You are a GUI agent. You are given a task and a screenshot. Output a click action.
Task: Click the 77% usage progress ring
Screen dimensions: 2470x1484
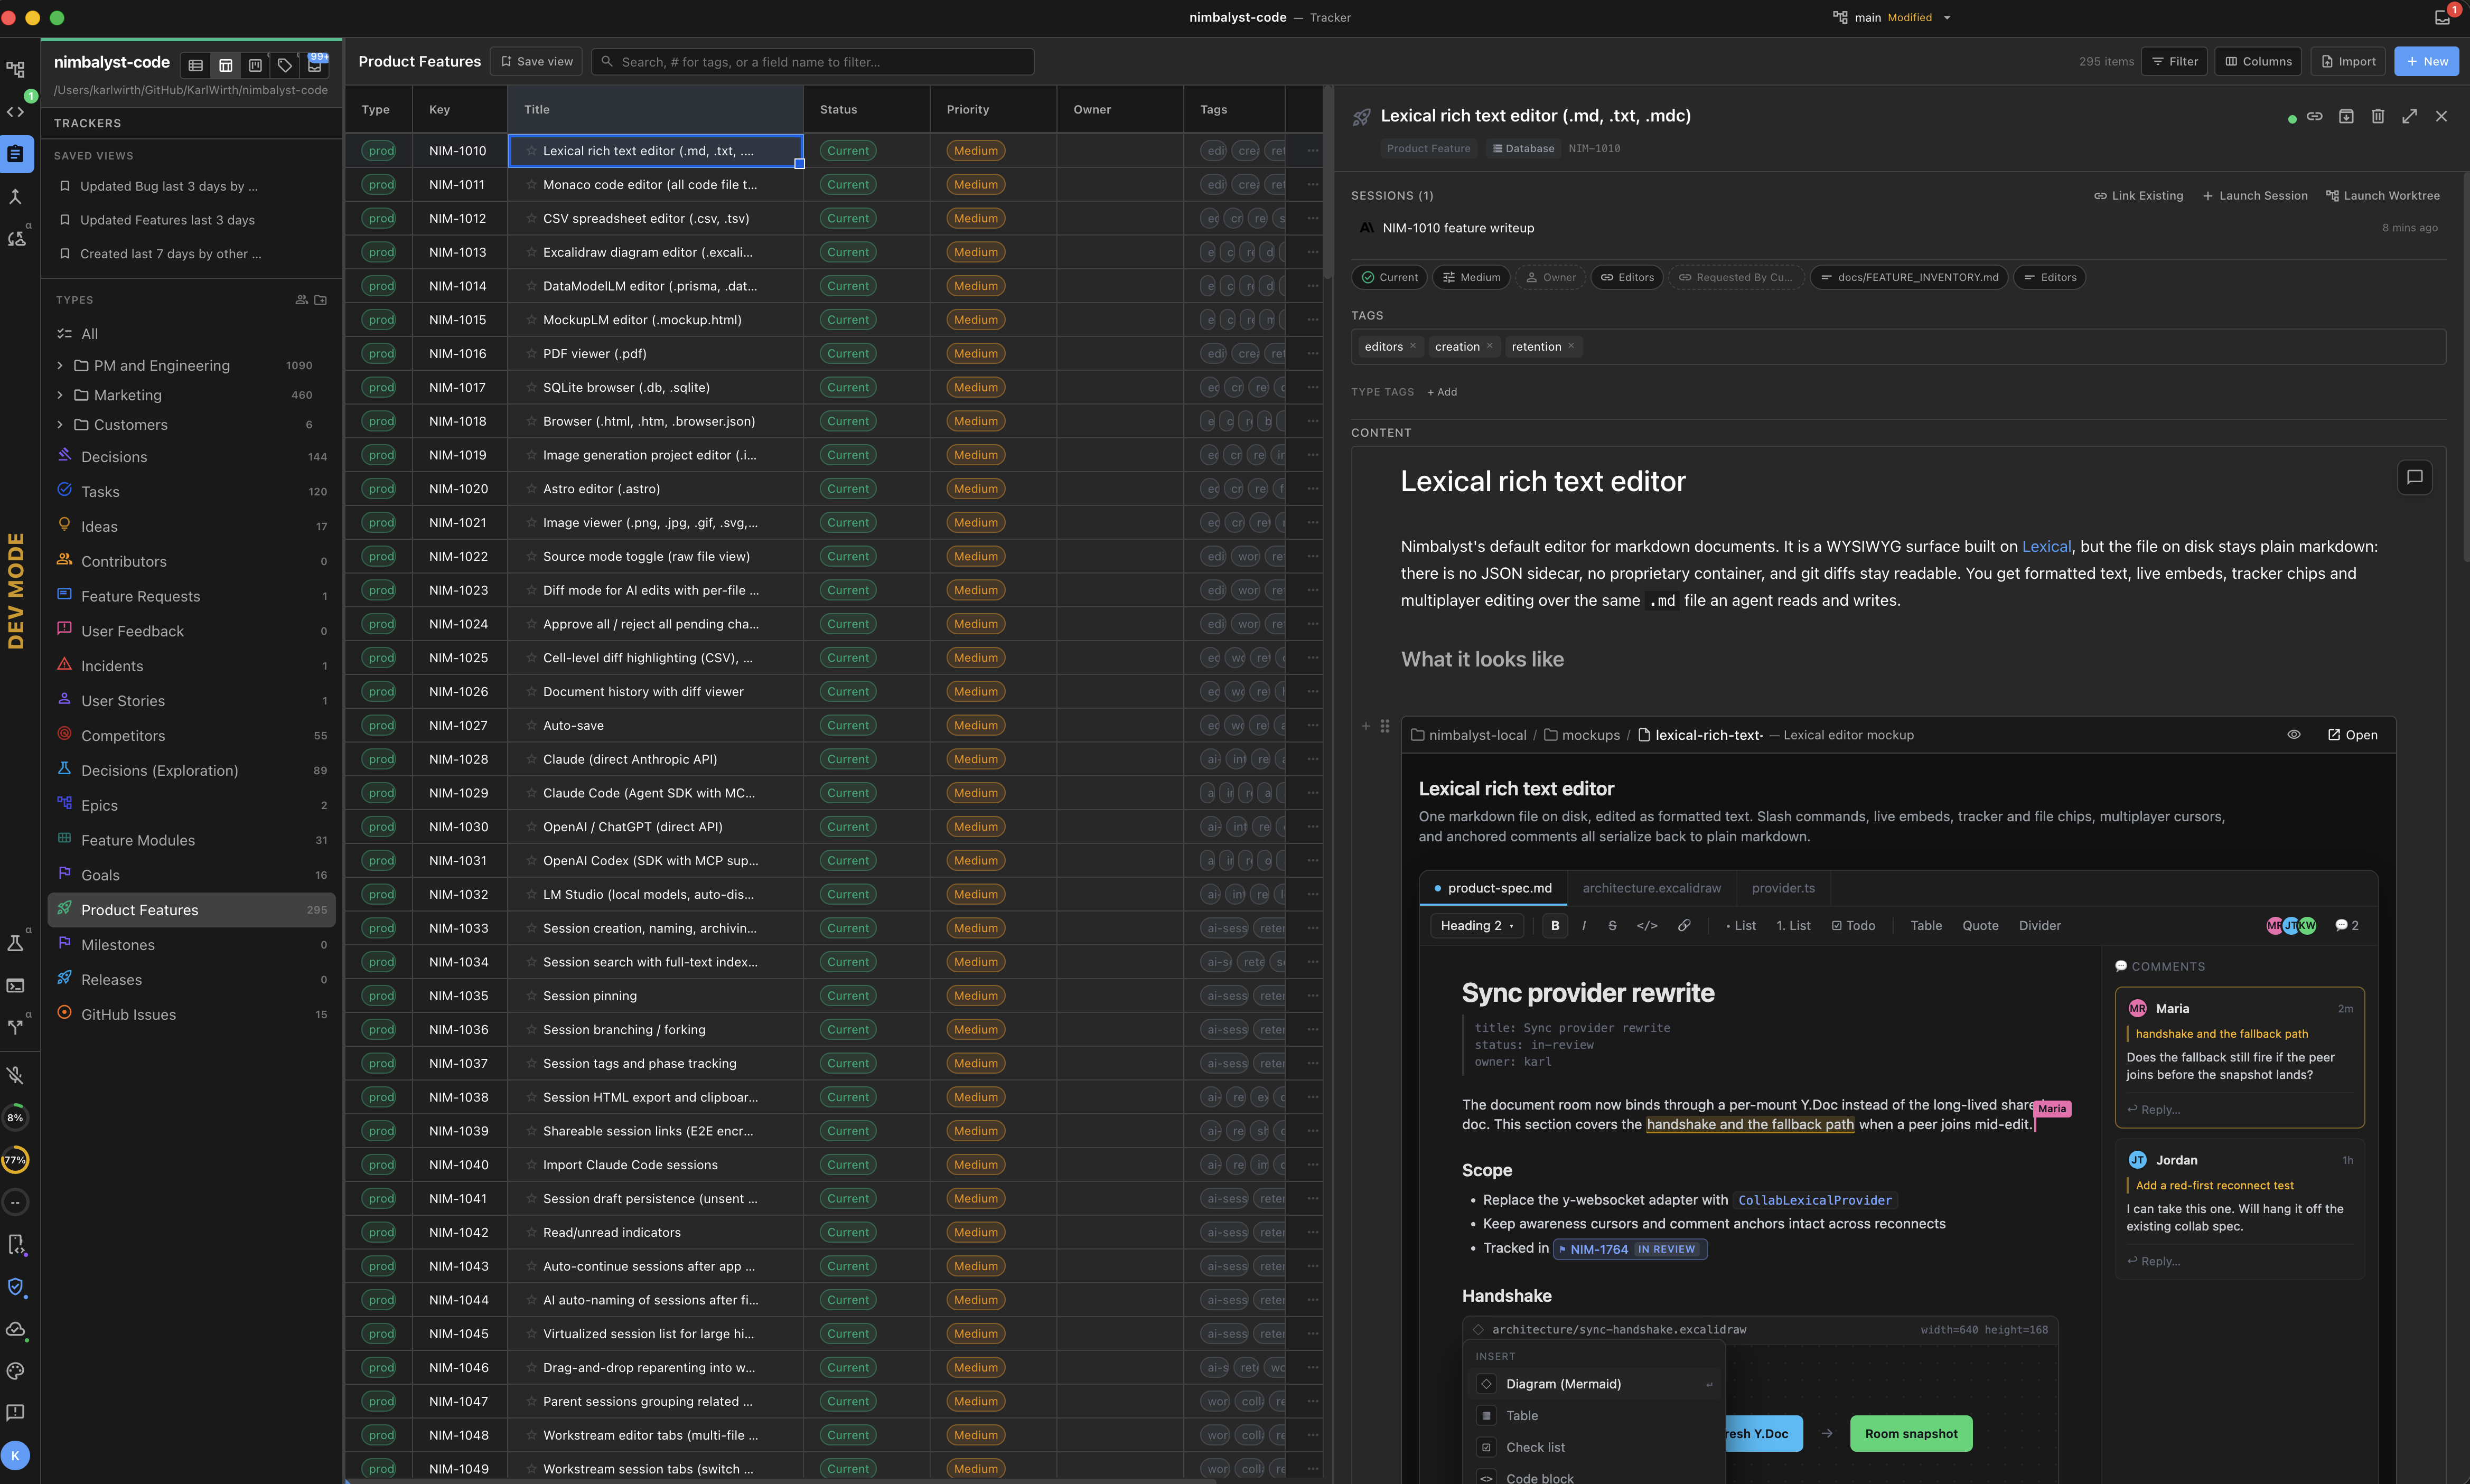(16, 1160)
